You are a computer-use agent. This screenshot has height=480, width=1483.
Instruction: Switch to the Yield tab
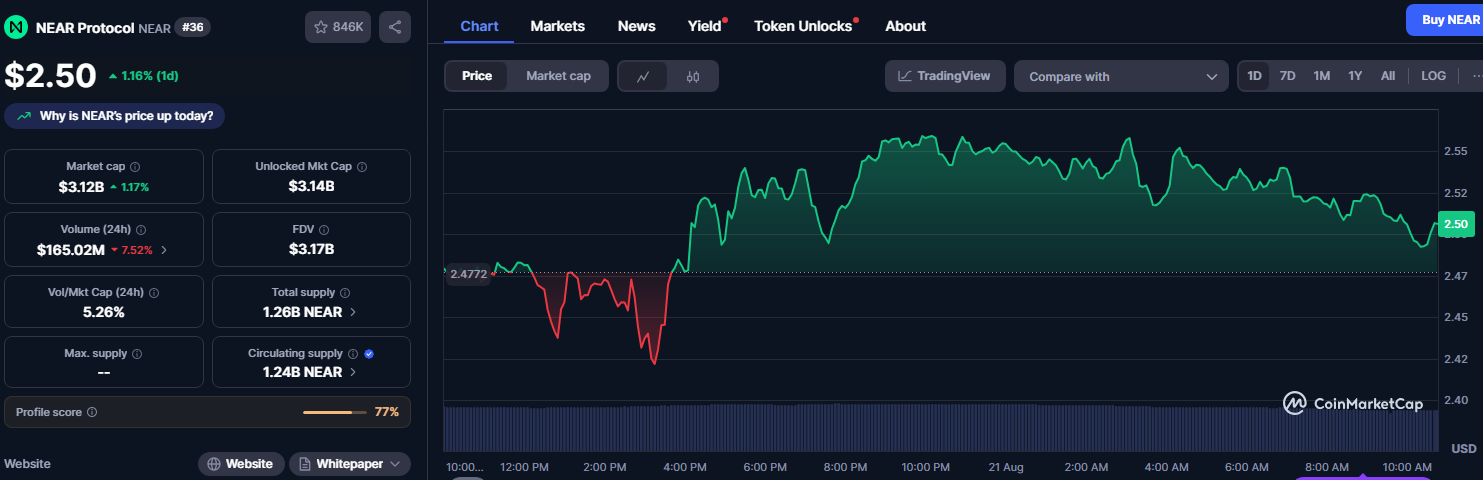click(705, 26)
